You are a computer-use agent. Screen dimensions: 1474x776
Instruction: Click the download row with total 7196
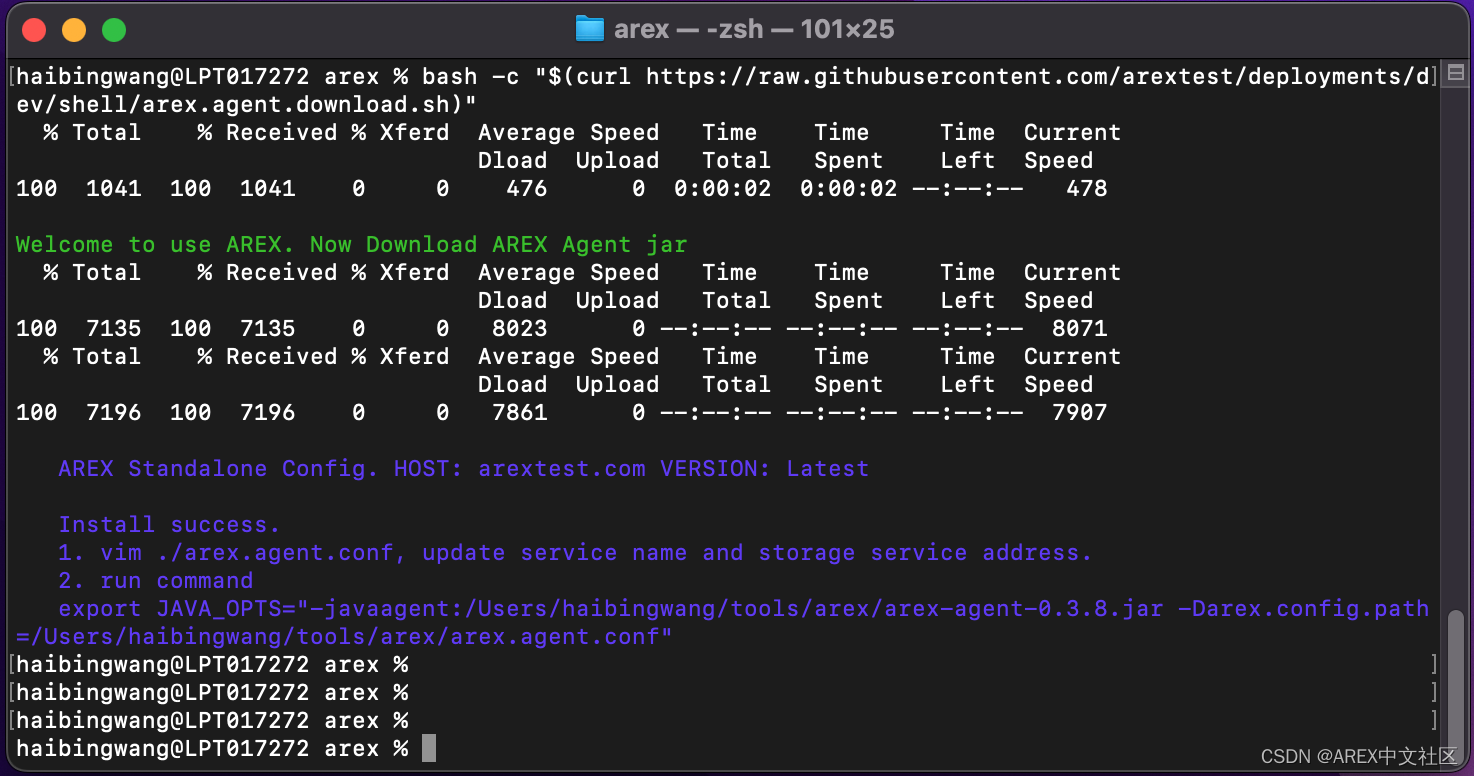(561, 413)
